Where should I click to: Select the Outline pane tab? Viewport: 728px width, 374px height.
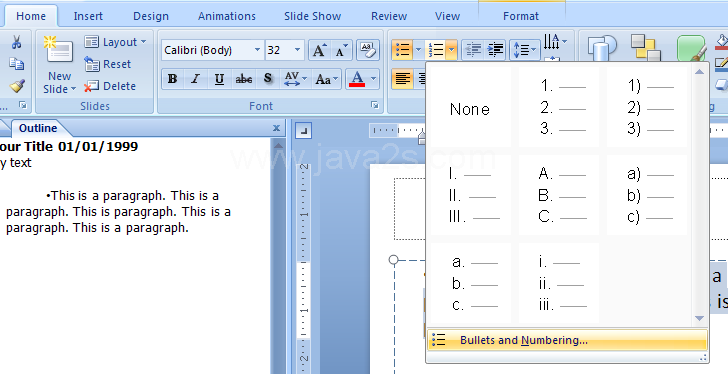click(x=38, y=128)
